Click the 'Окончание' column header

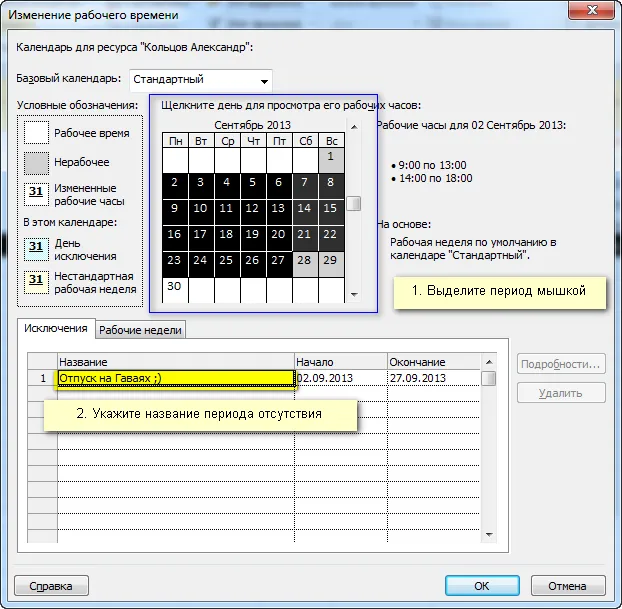(x=434, y=362)
